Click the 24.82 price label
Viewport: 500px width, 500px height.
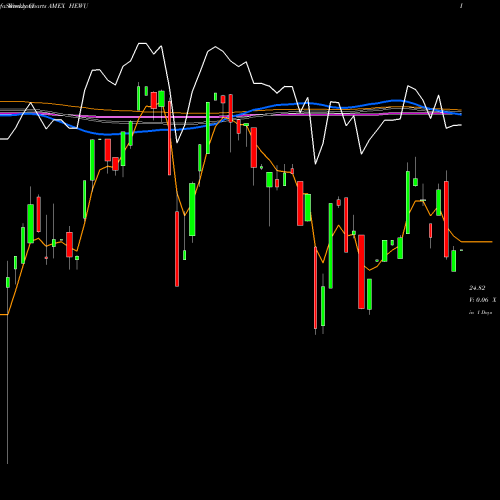click(x=477, y=288)
